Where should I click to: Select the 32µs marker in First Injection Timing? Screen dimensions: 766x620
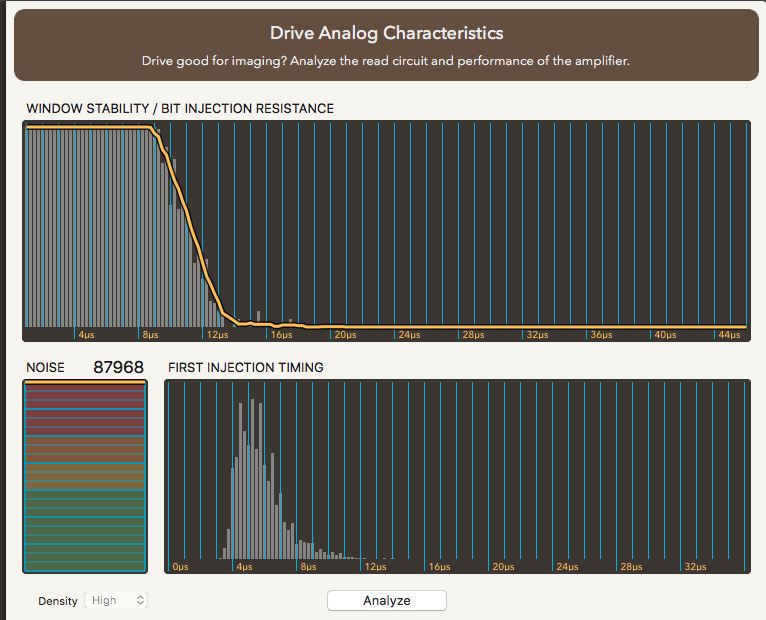click(x=695, y=567)
